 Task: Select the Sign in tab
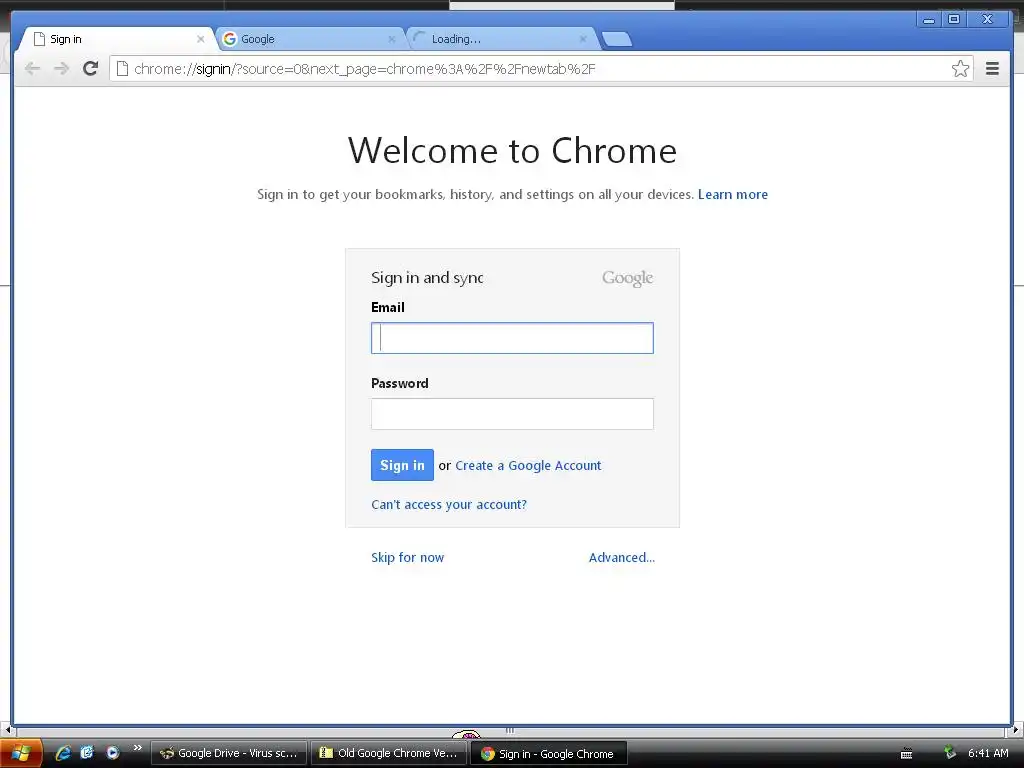click(118, 39)
